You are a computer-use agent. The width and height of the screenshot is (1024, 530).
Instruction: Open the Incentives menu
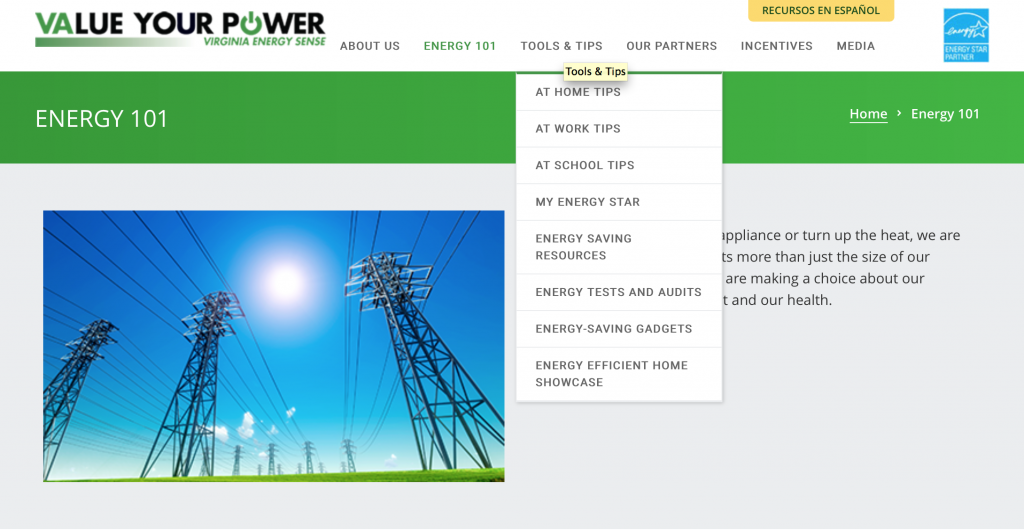(776, 46)
